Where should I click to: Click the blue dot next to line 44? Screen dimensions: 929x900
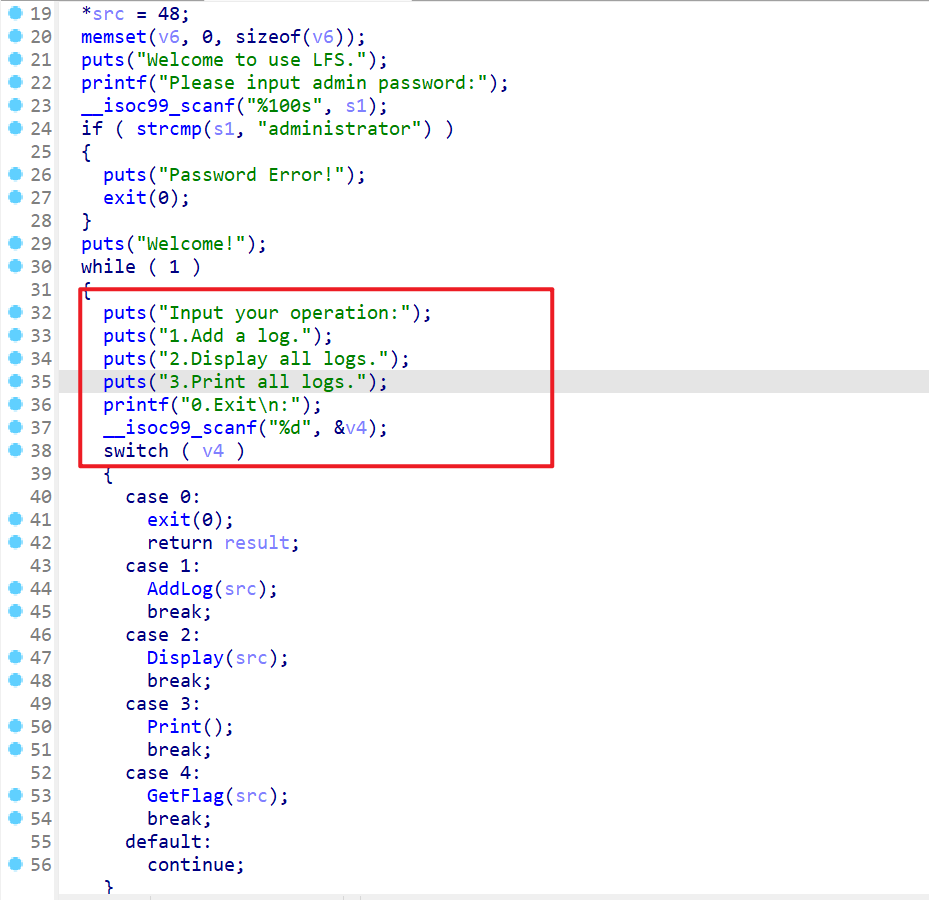coord(14,588)
